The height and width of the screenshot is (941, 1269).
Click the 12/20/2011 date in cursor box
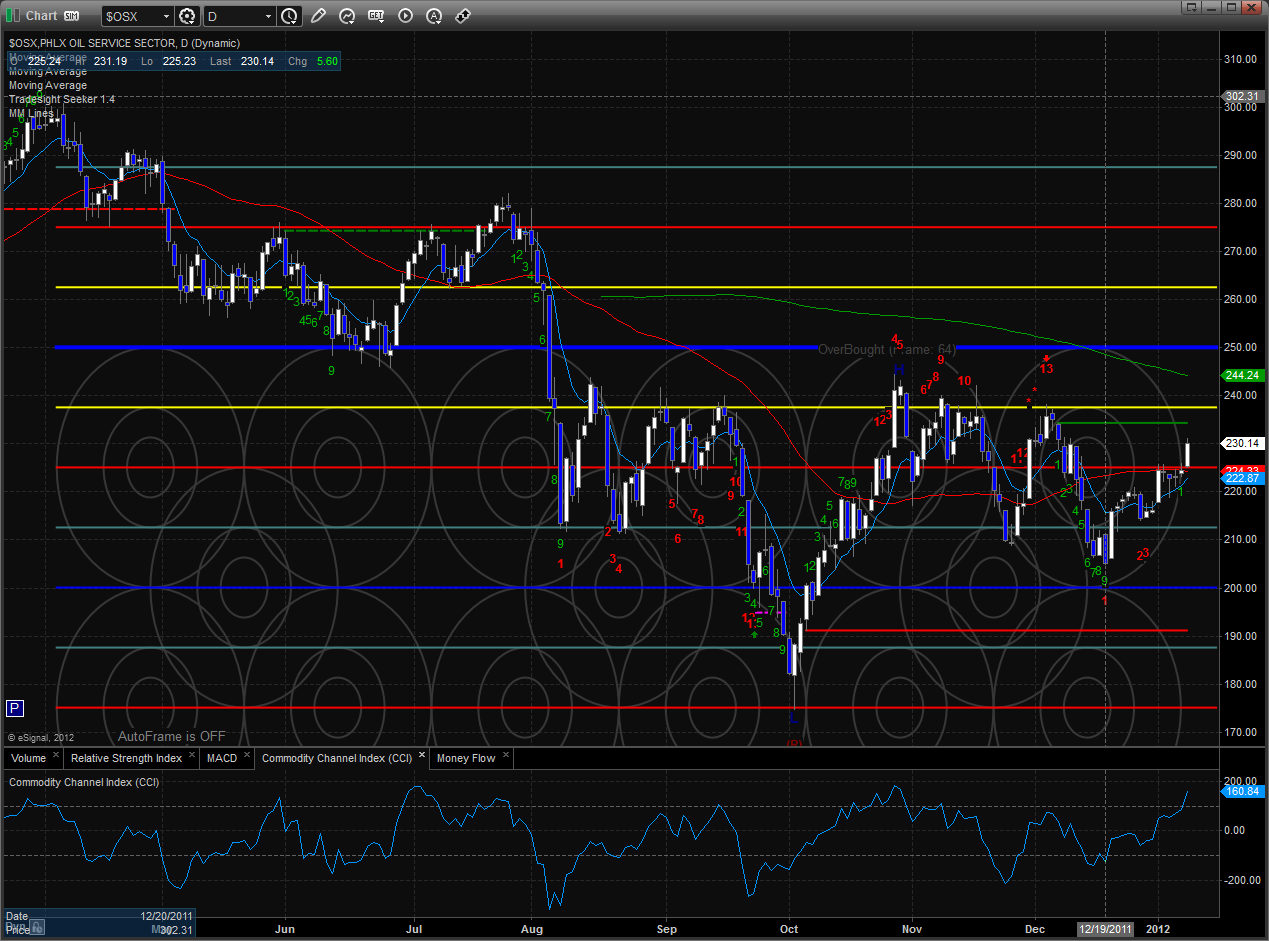click(167, 915)
